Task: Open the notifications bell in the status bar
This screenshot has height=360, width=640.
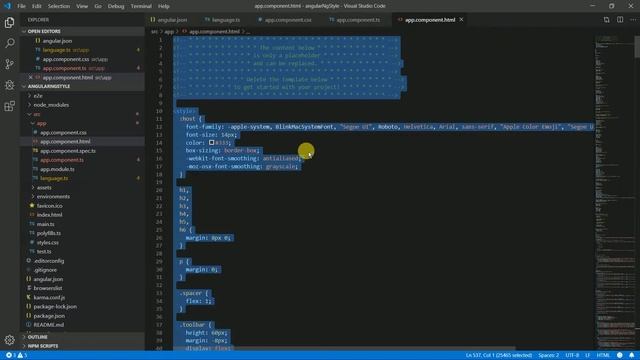Action: pyautogui.click(x=631, y=355)
